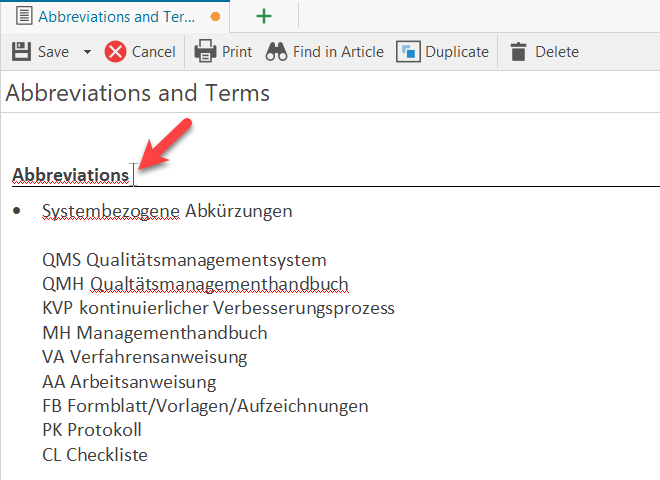Place the cursor in the Abbreviations heading
Image resolution: width=660 pixels, height=480 pixels.
click(70, 175)
